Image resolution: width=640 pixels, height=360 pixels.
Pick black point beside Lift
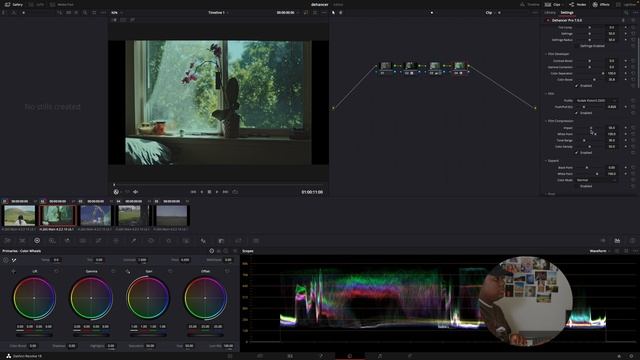(x=13, y=271)
